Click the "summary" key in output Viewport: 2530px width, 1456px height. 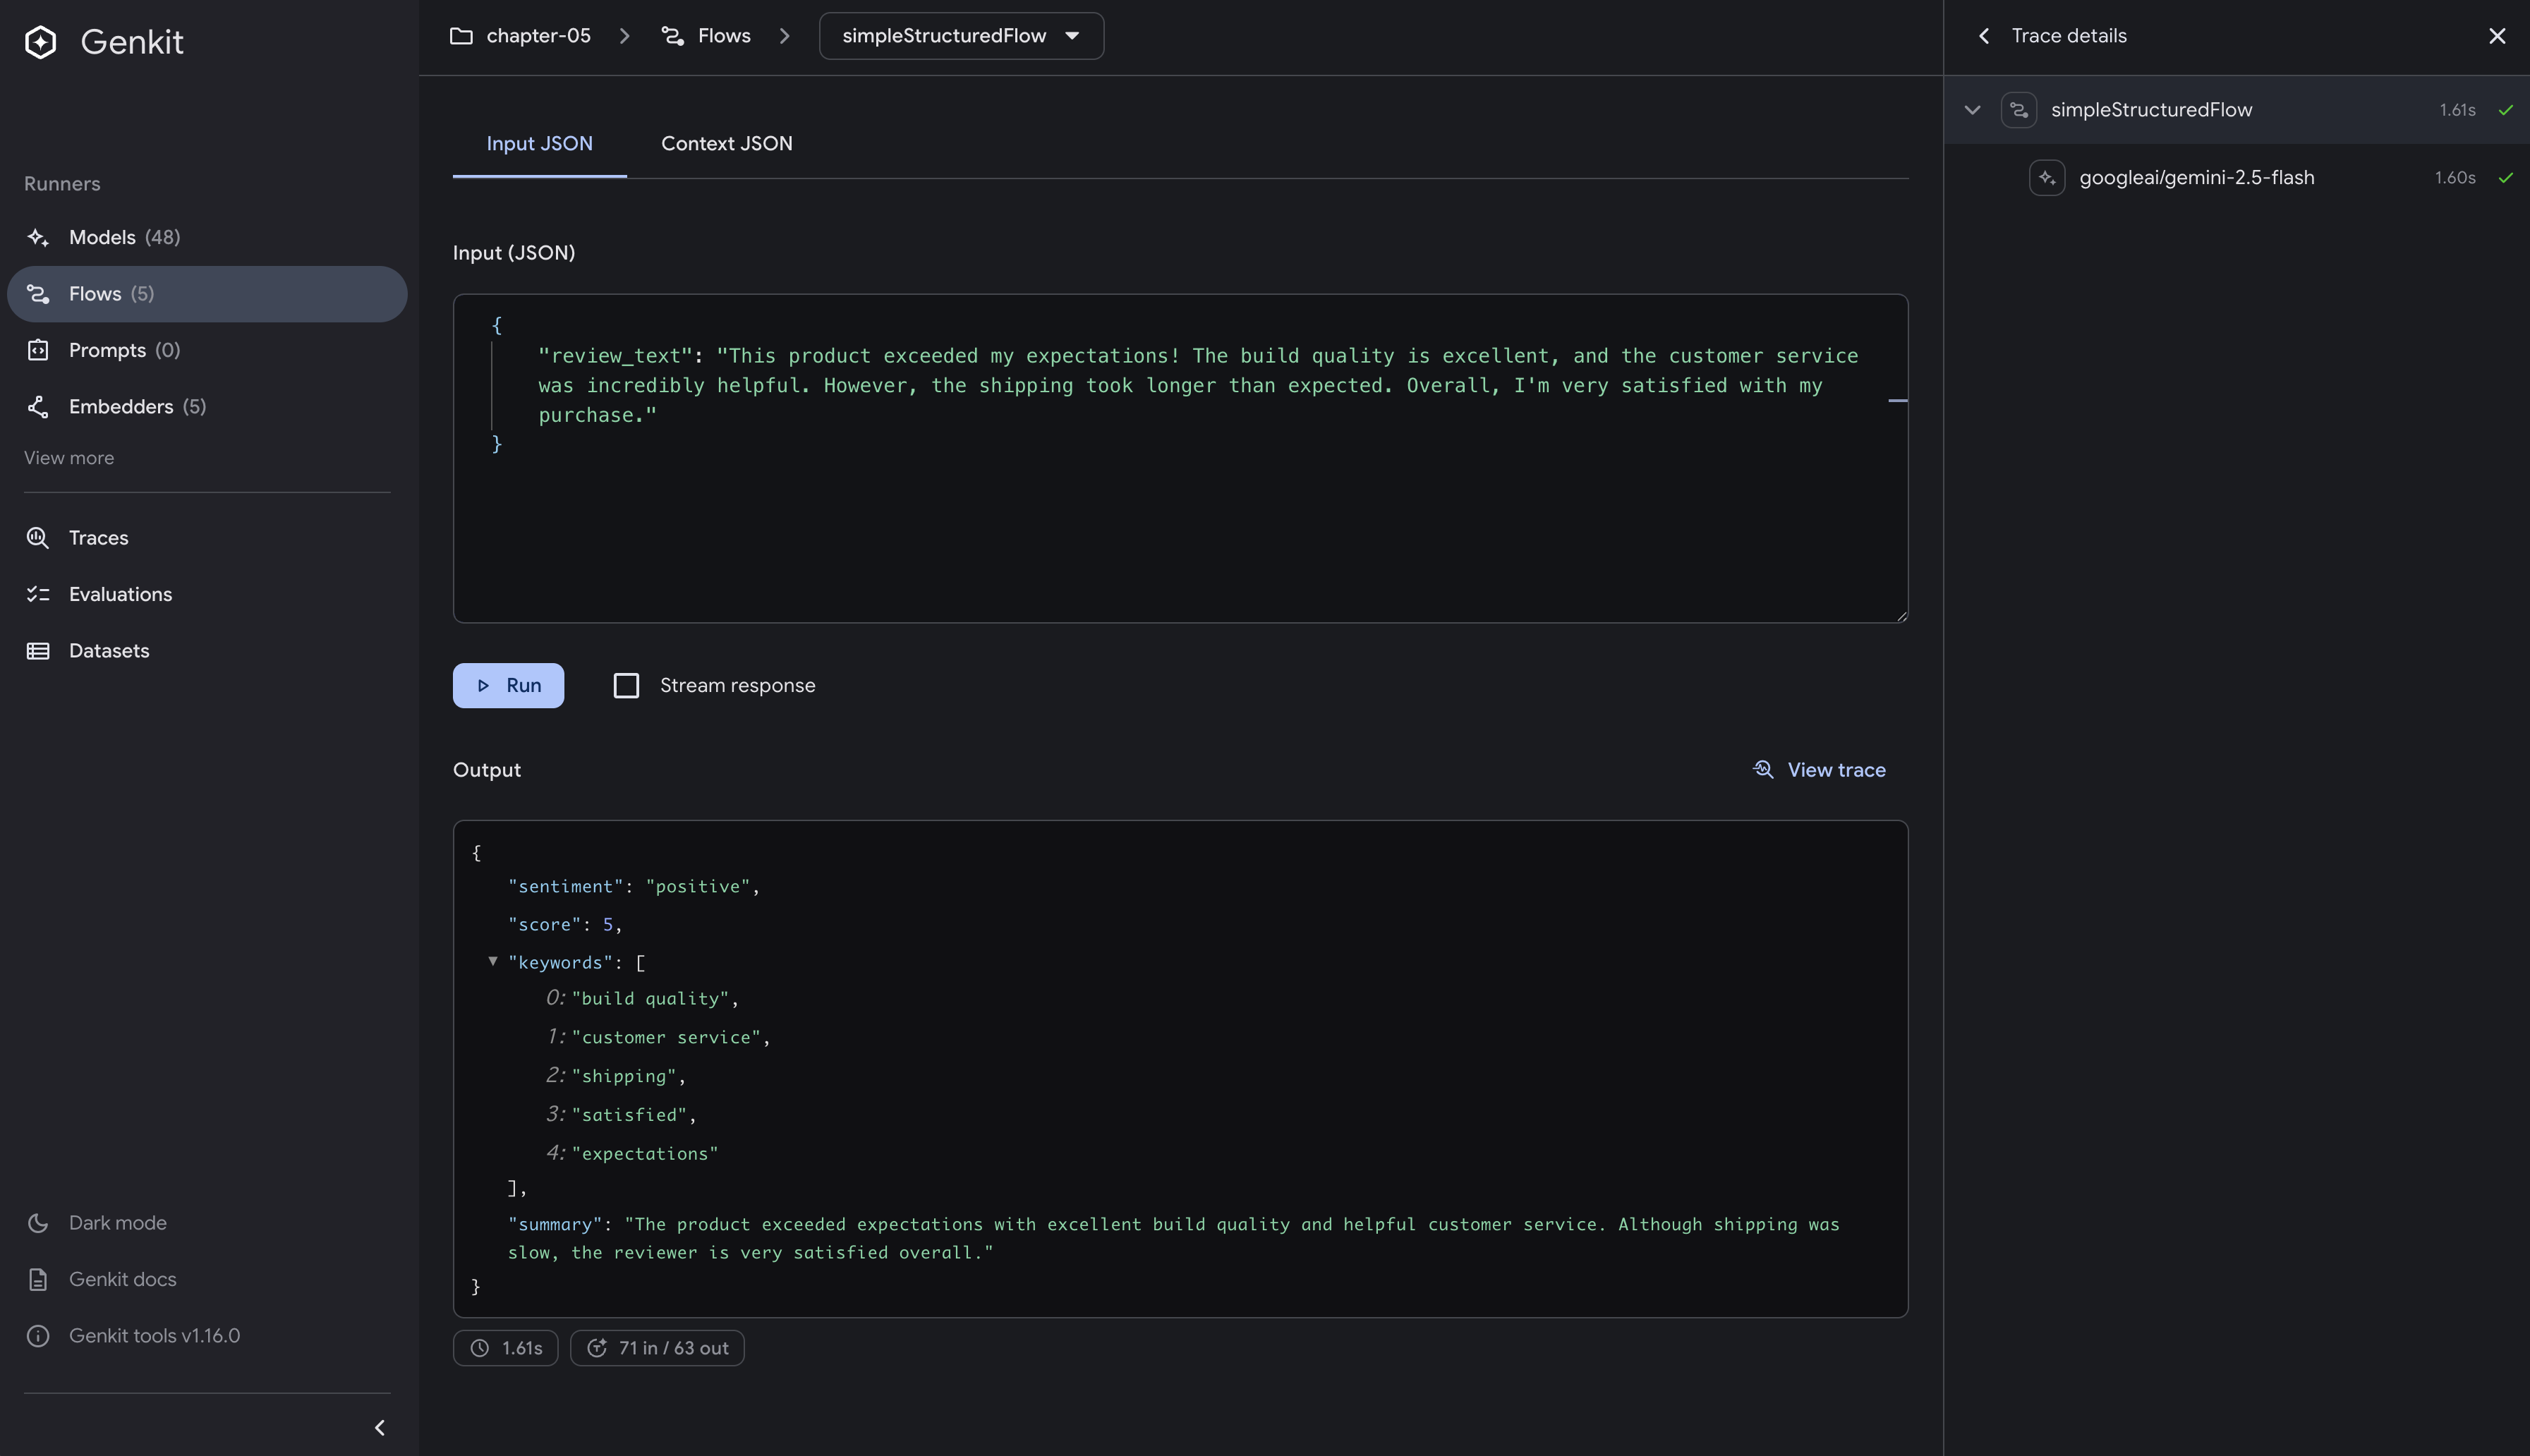[555, 1225]
